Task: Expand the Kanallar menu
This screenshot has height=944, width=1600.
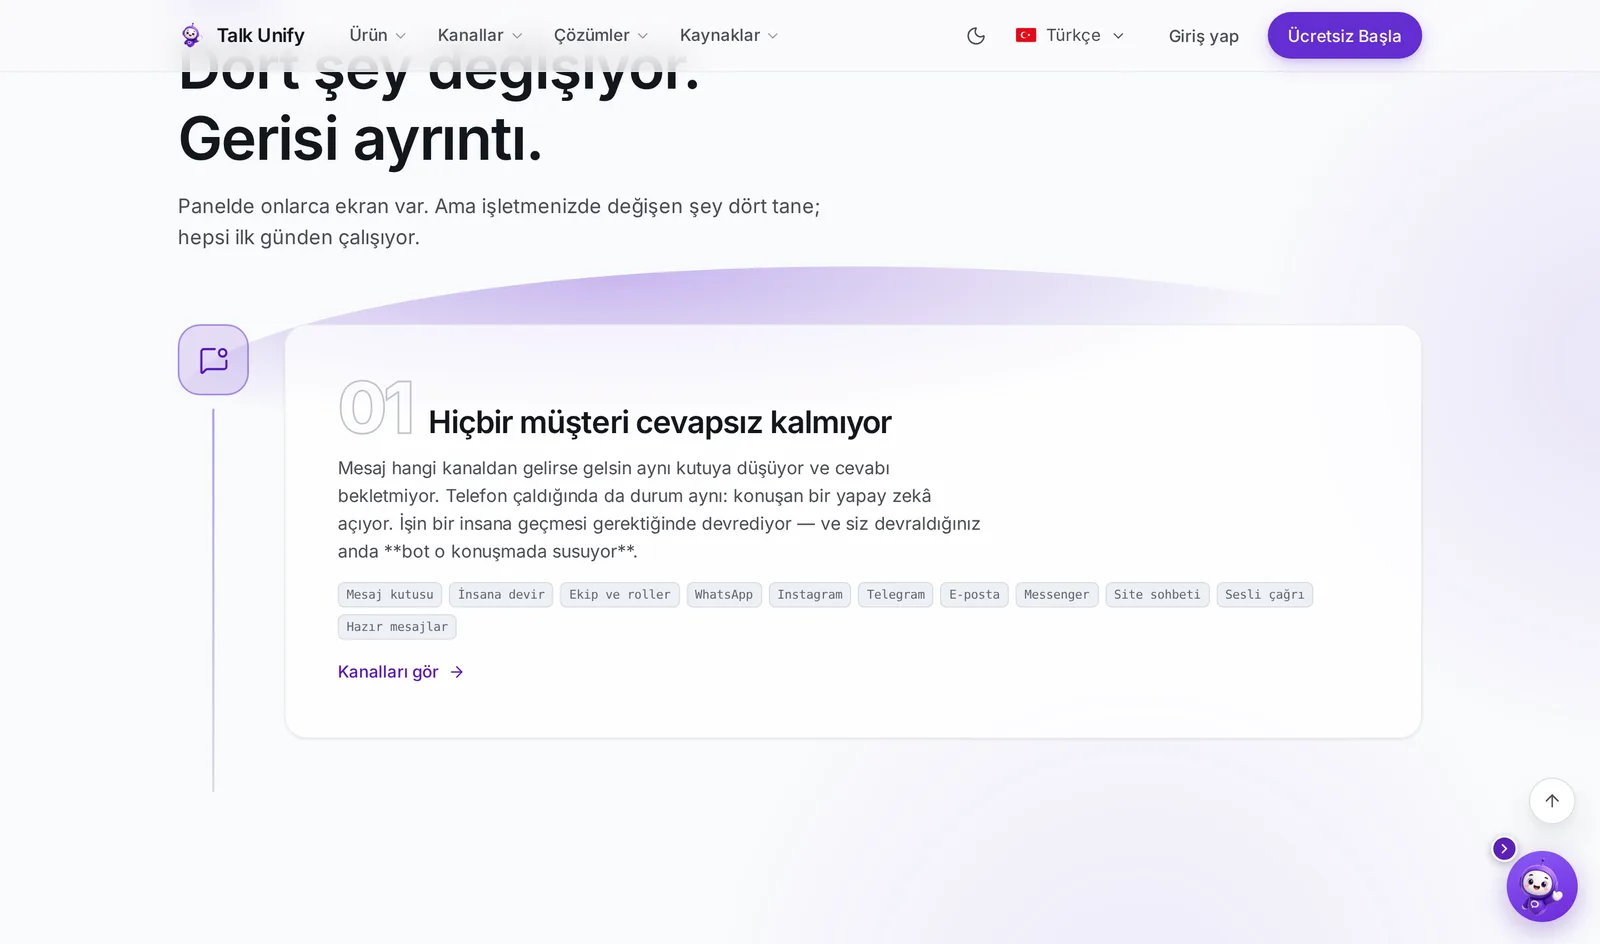Action: (480, 35)
